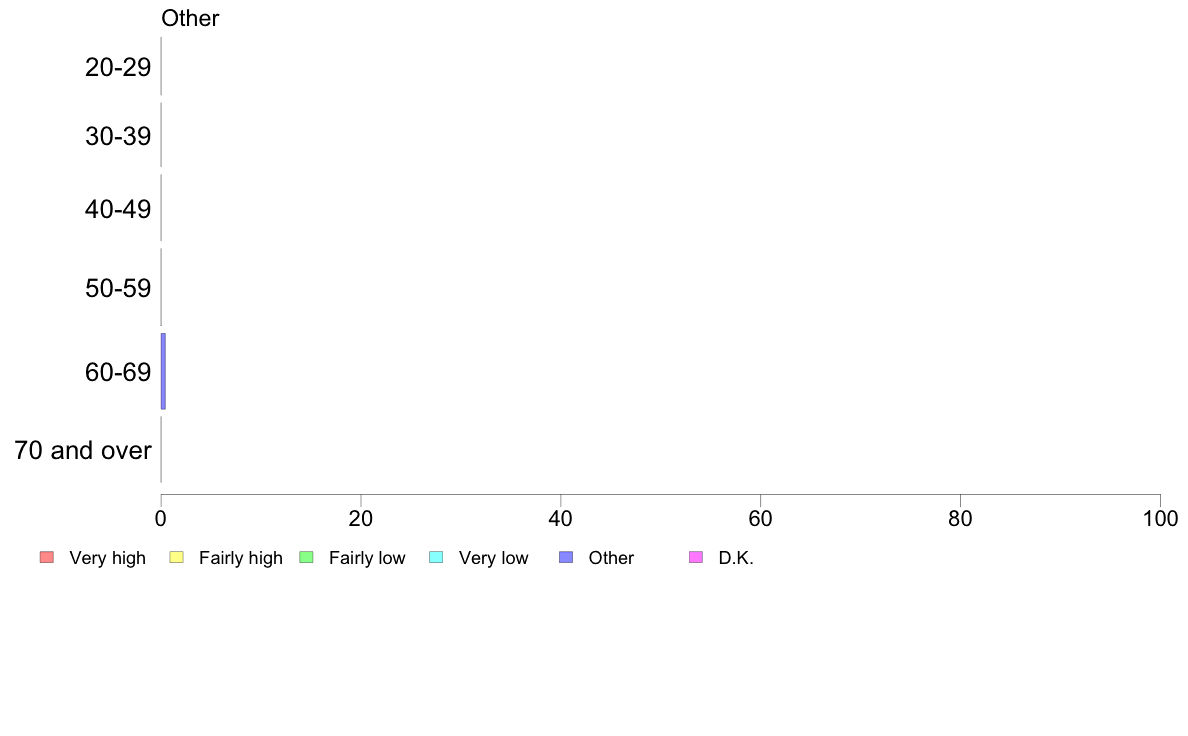
Task: Click the Other chart title
Action: pyautogui.click(x=190, y=18)
